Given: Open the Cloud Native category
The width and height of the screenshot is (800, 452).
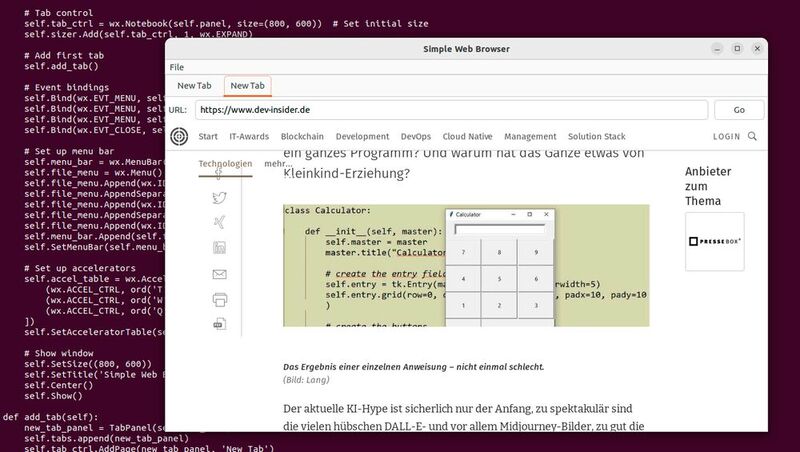Looking at the screenshot, I should [x=467, y=136].
